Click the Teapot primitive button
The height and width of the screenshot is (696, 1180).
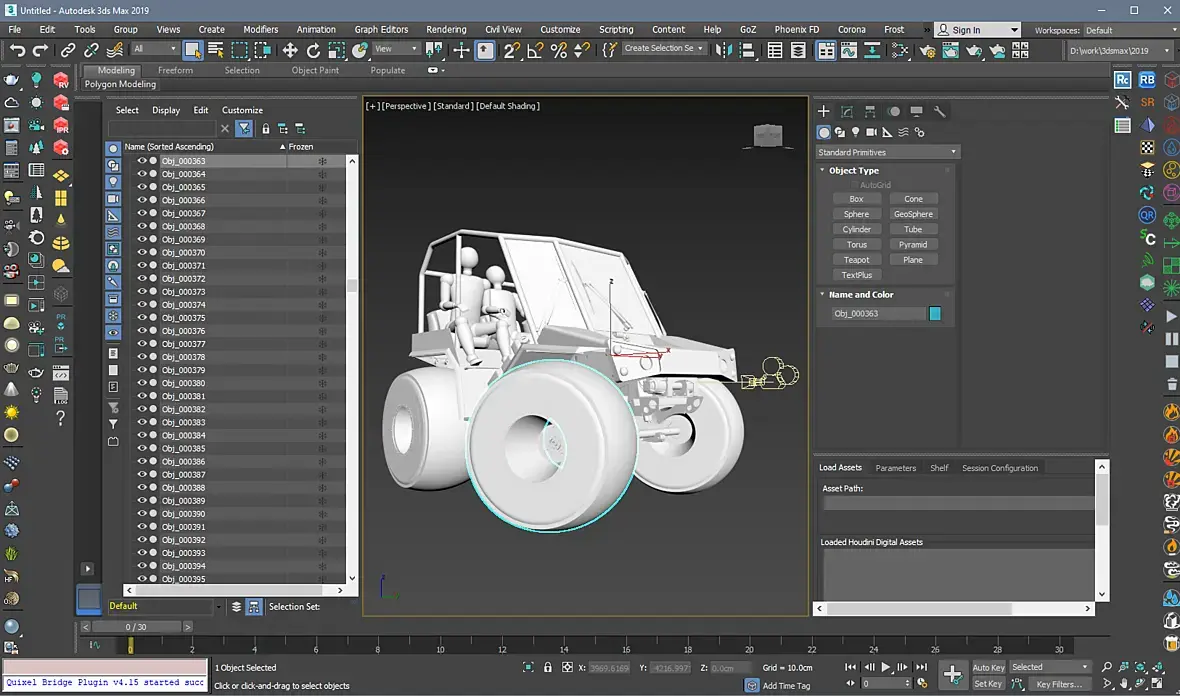pos(856,260)
